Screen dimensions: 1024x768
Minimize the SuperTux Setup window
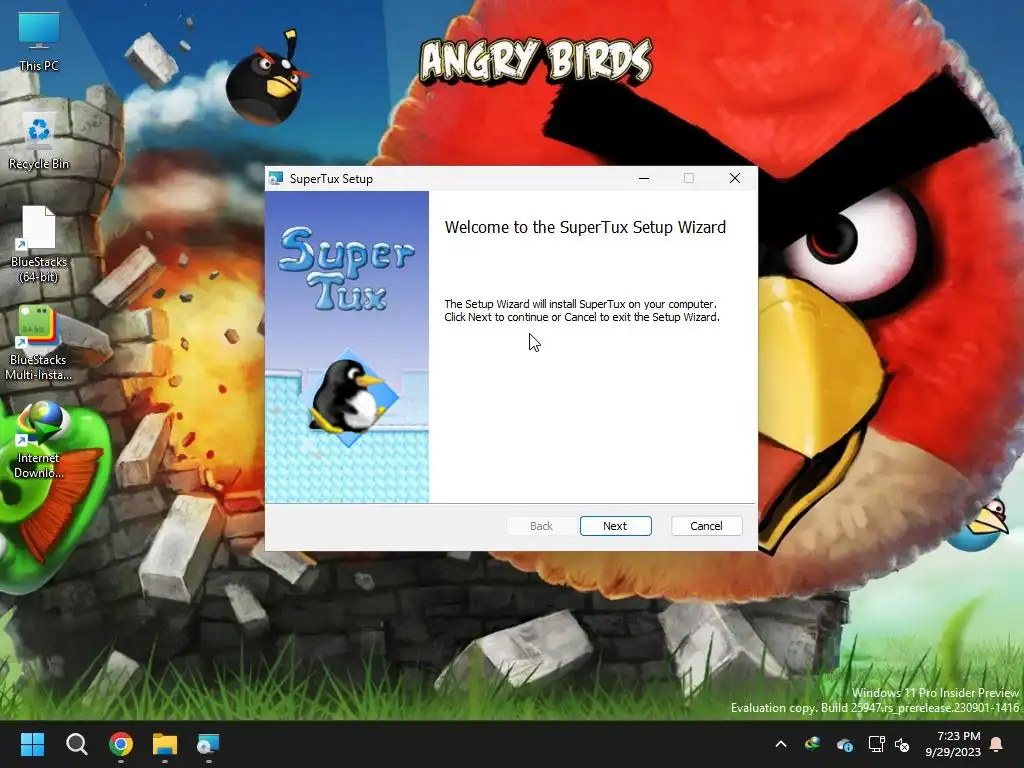coord(644,178)
